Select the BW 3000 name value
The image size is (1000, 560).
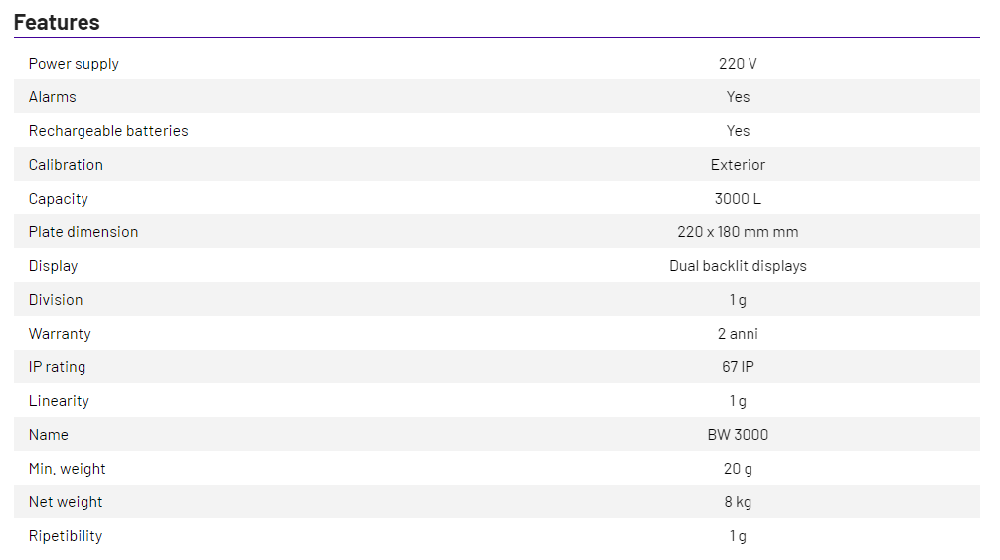tap(738, 435)
